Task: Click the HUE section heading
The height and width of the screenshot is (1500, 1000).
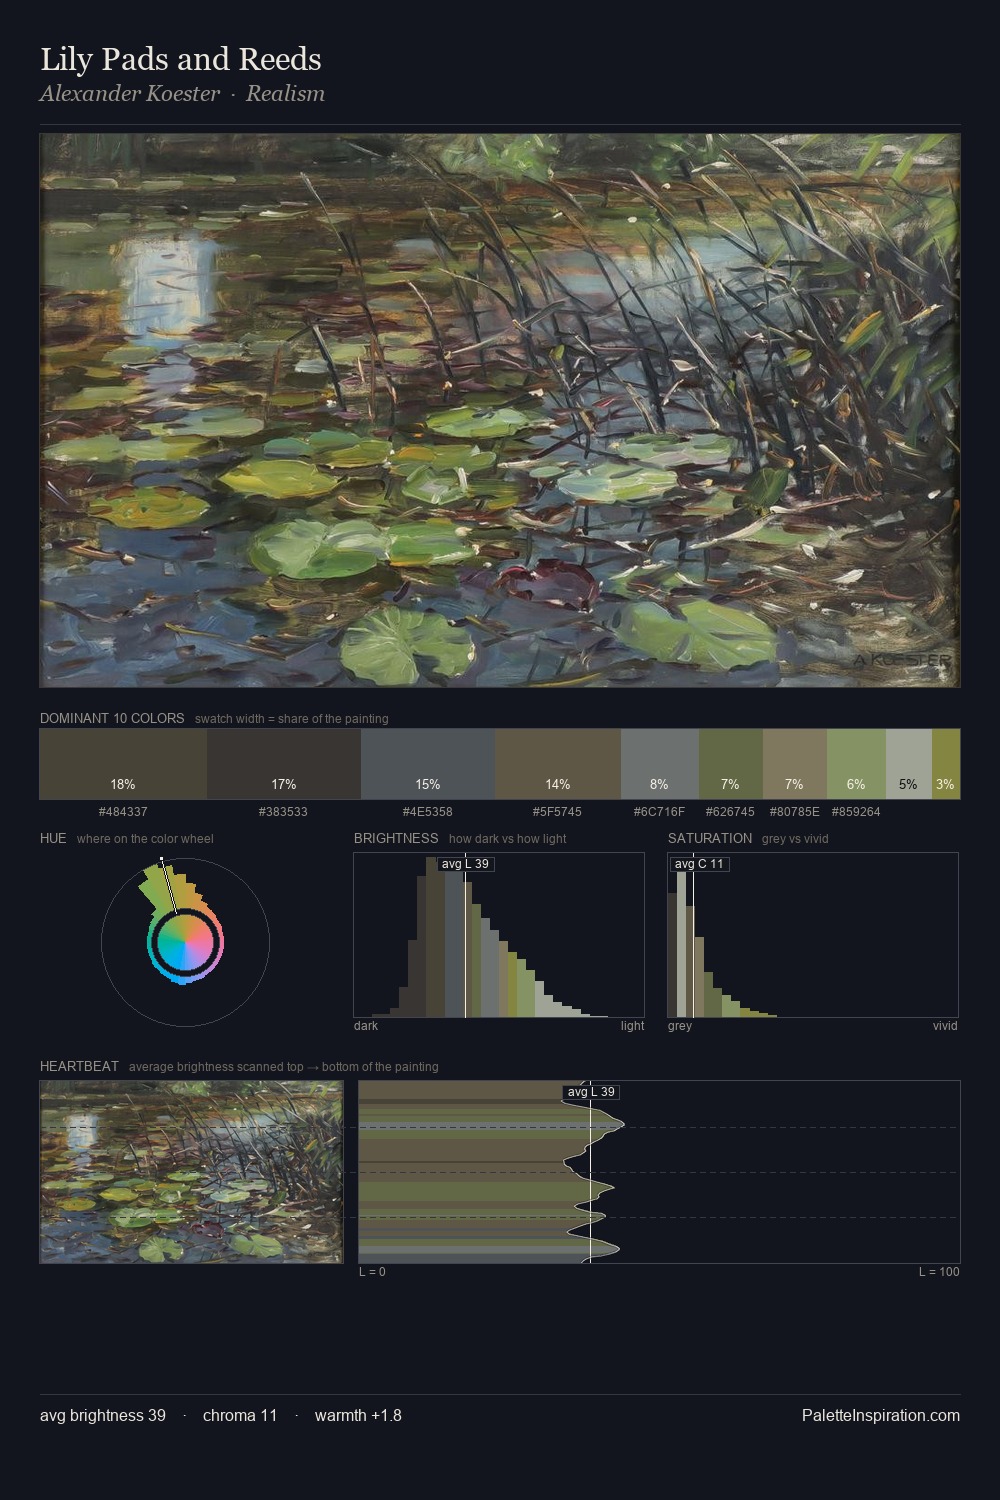Action: tap(53, 838)
